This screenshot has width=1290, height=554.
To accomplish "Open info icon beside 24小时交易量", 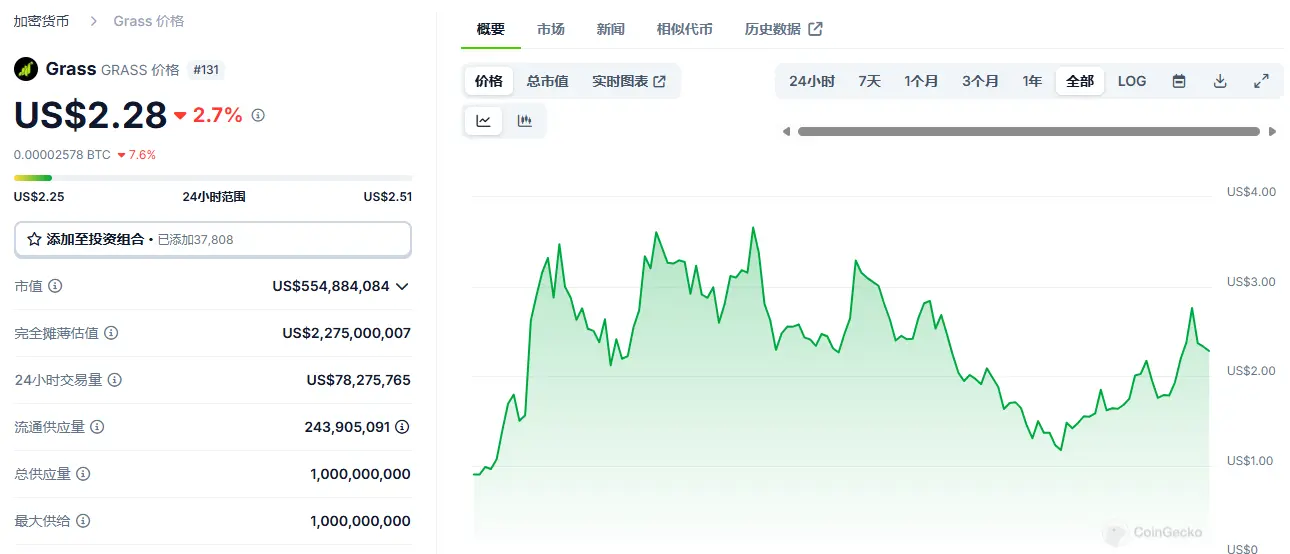I will (x=115, y=380).
